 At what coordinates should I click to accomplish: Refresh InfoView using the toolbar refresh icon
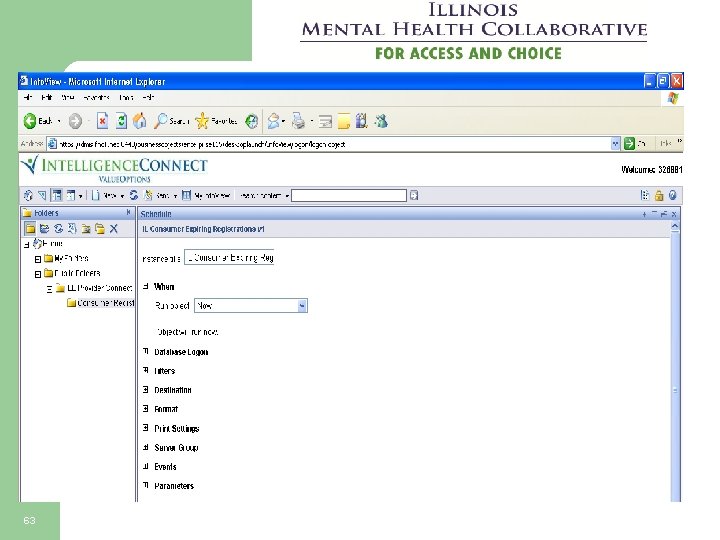pos(134,196)
